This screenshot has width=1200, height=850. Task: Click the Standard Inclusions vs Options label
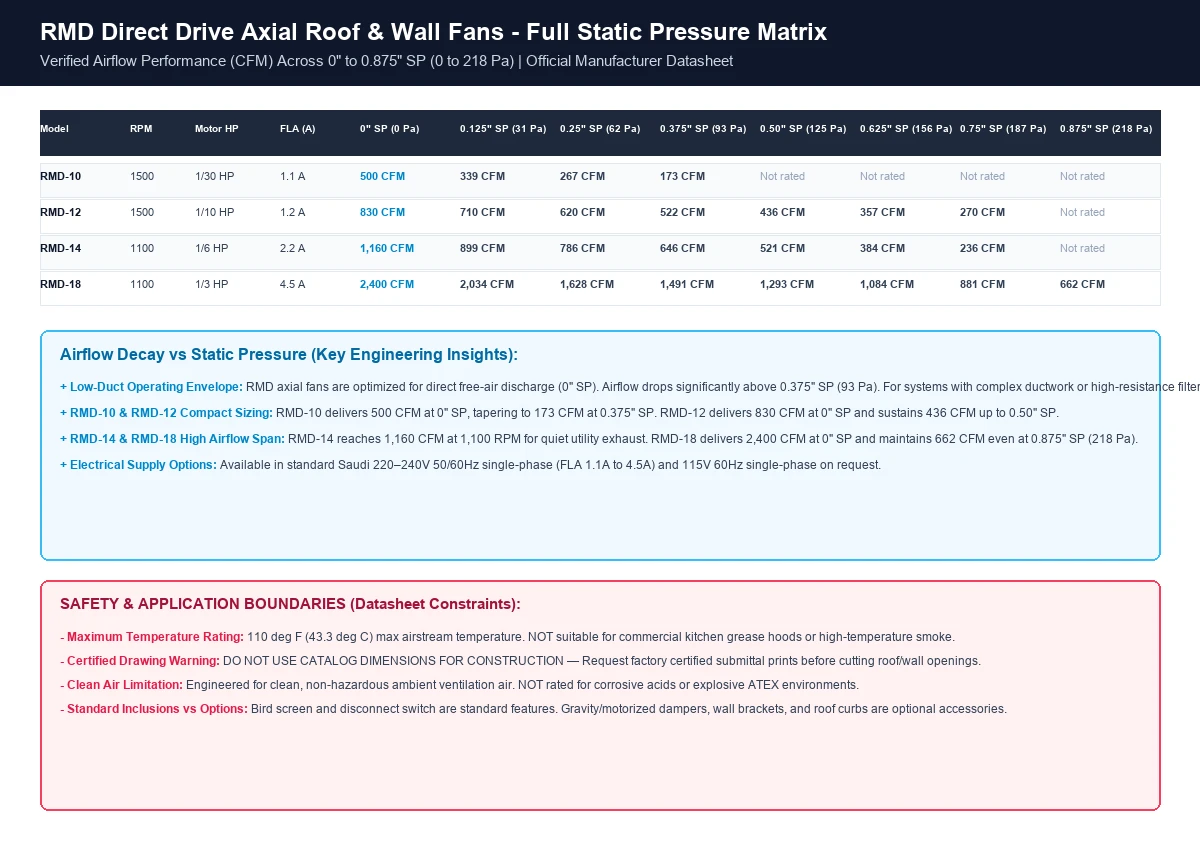click(153, 709)
